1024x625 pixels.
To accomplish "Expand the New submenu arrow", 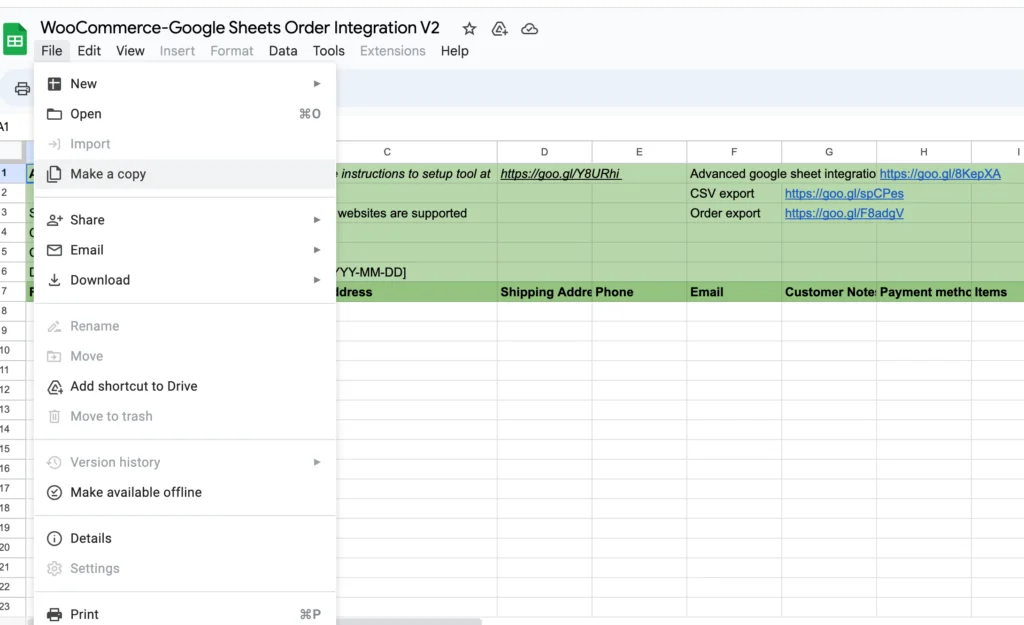I will point(317,84).
